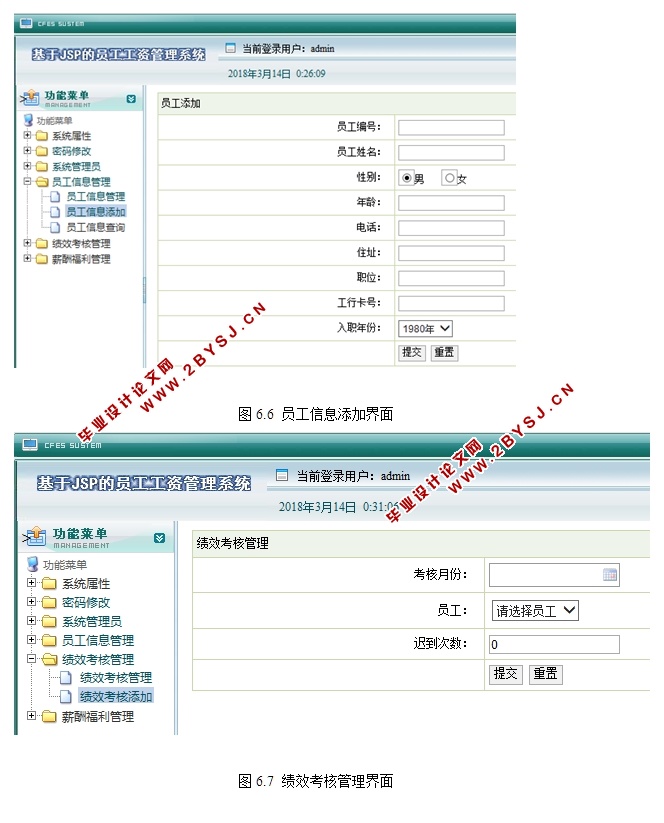Collapse 员工信息管理 node in top tree
664x823 pixels.
27,181
